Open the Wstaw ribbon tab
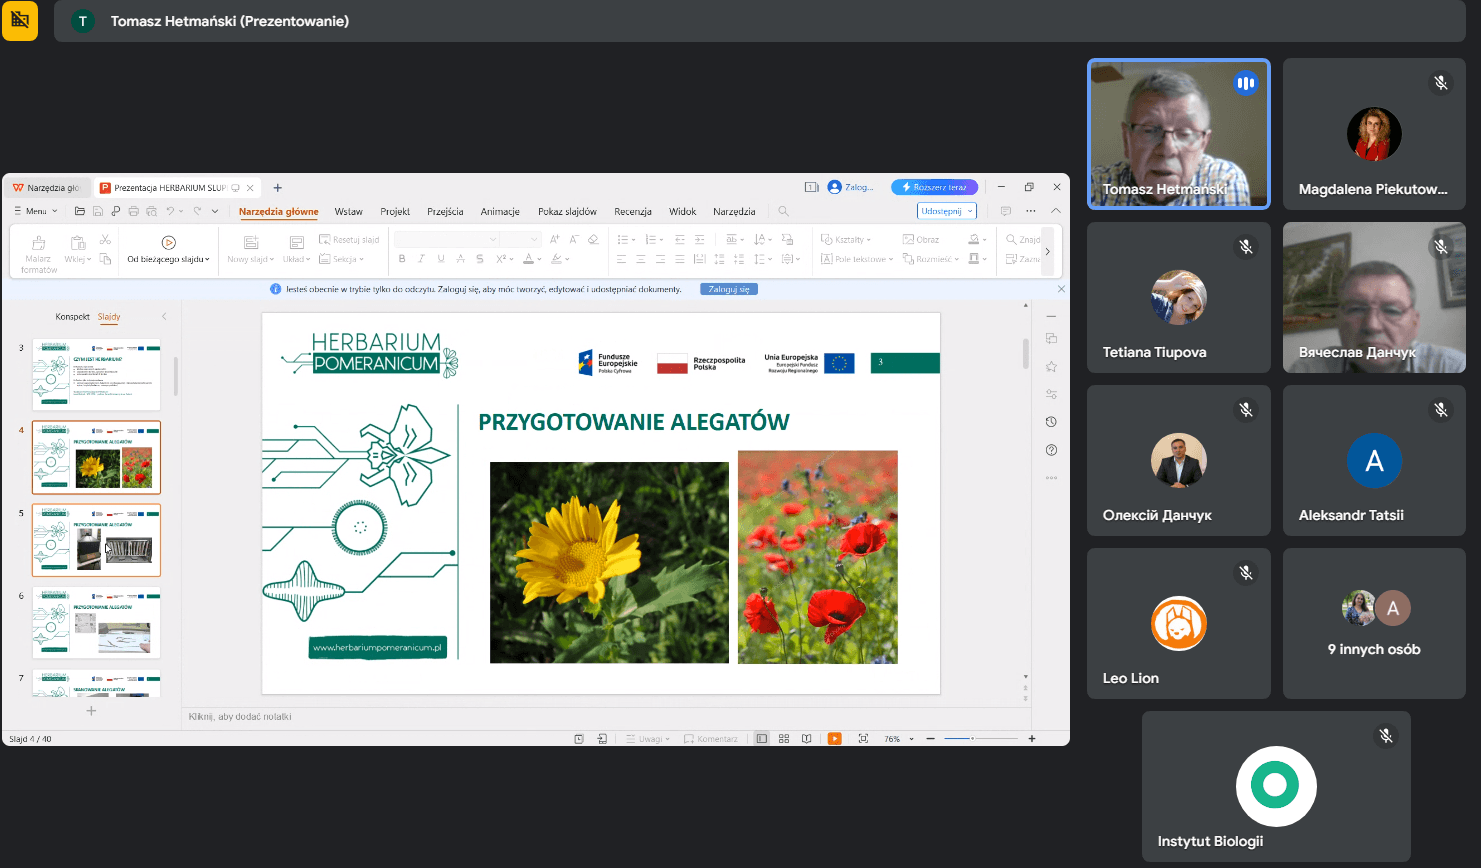Viewport: 1481px width, 868px height. pos(349,211)
